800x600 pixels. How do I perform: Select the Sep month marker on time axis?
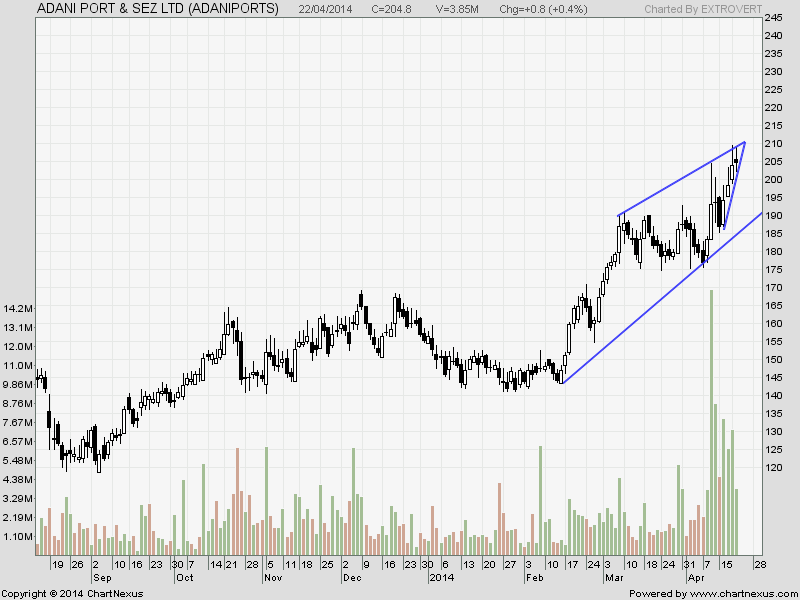[x=102, y=578]
